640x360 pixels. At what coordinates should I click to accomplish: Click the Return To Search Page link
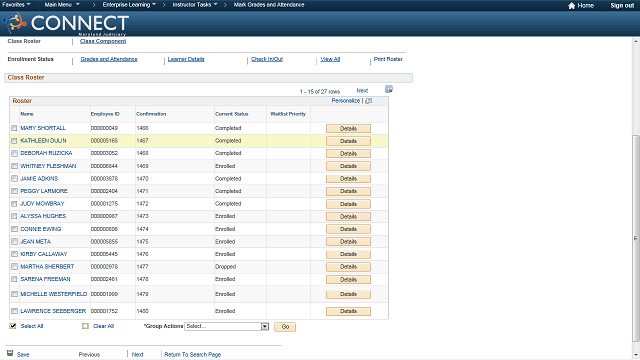coord(193,354)
